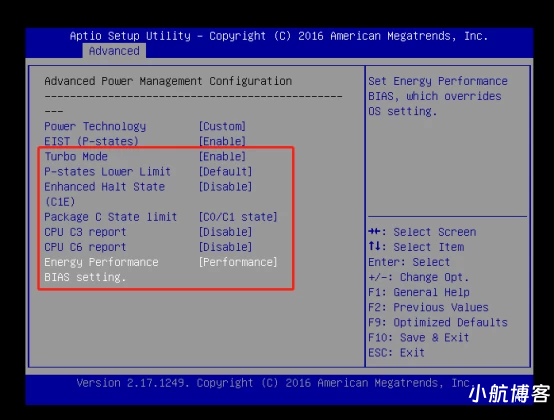The image size is (554, 420).
Task: Click the F10: Save & Exit hint
Action: tap(419, 338)
